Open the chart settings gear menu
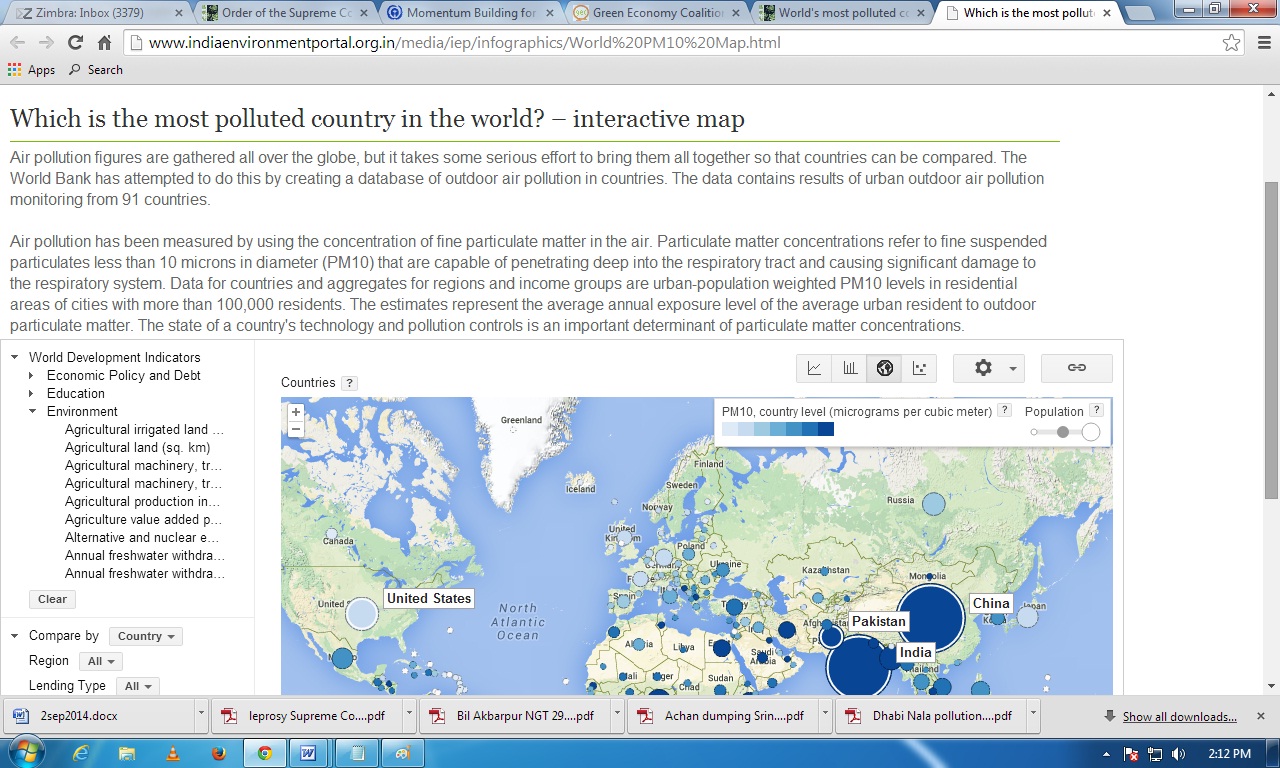Screen dimensions: 1280x768 pos(989,368)
